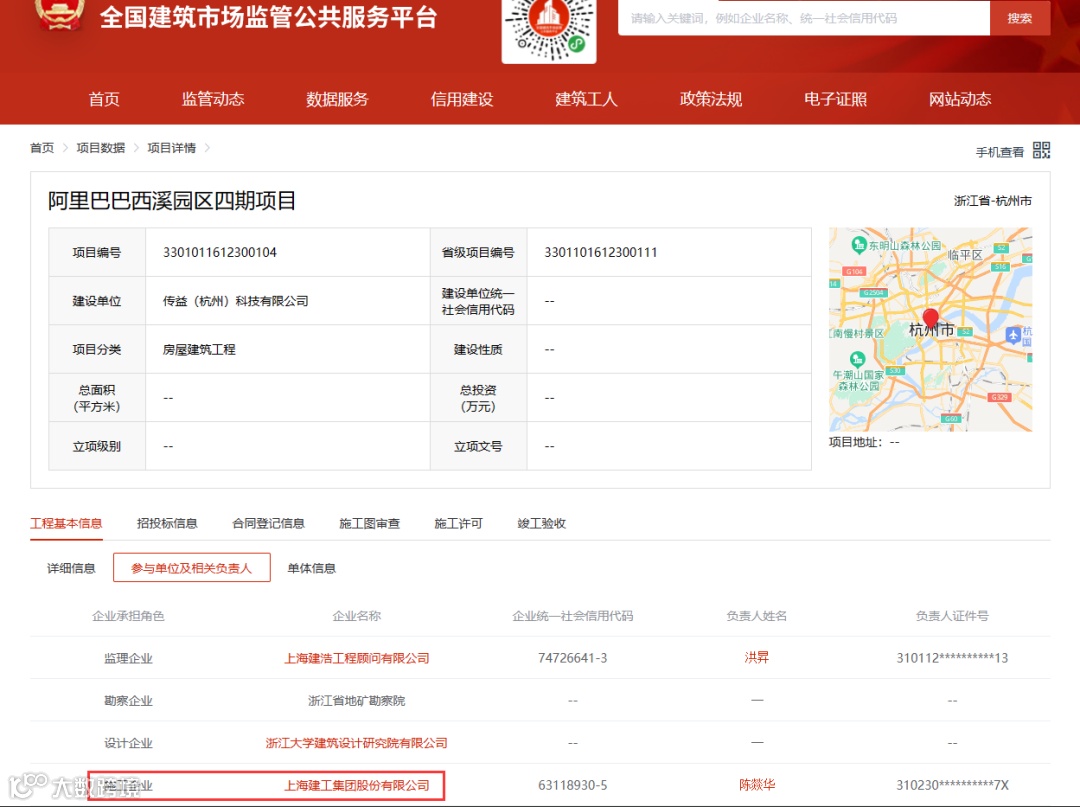Click the 设计企业 role cell

(x=128, y=743)
